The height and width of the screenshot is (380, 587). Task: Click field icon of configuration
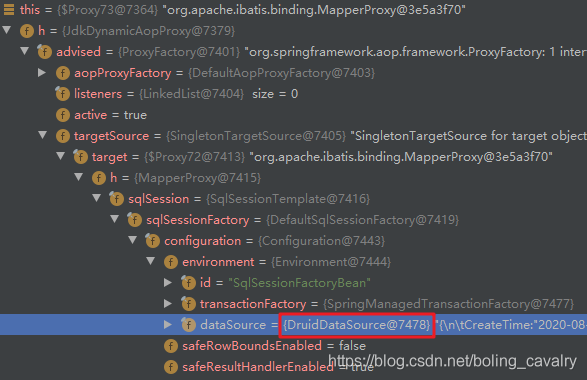coord(152,240)
